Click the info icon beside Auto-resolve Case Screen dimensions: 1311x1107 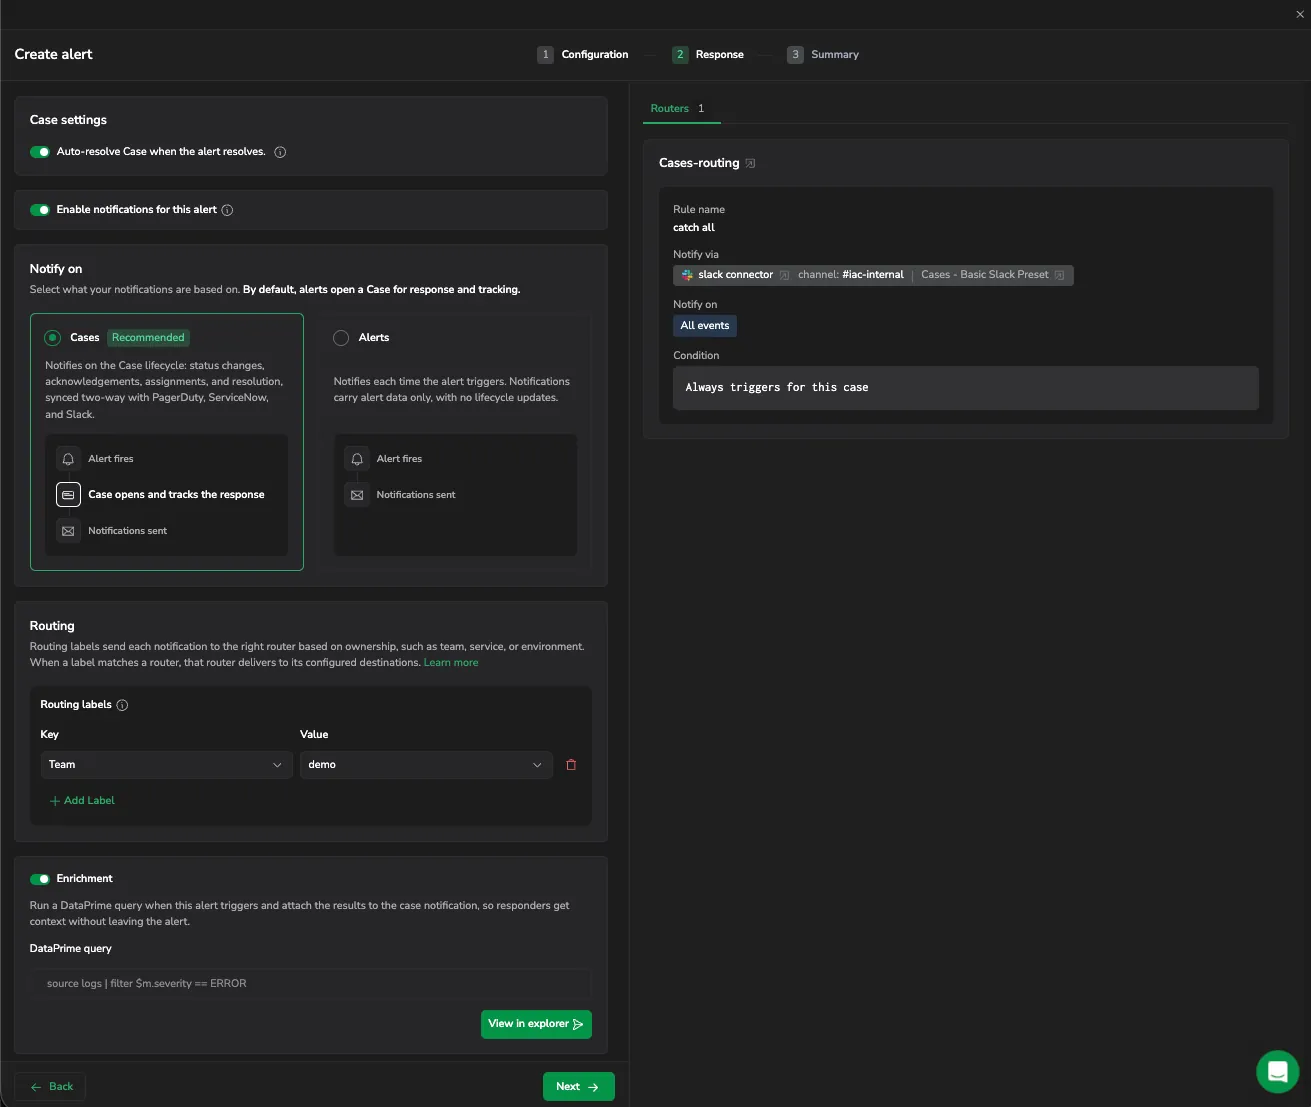pos(280,152)
